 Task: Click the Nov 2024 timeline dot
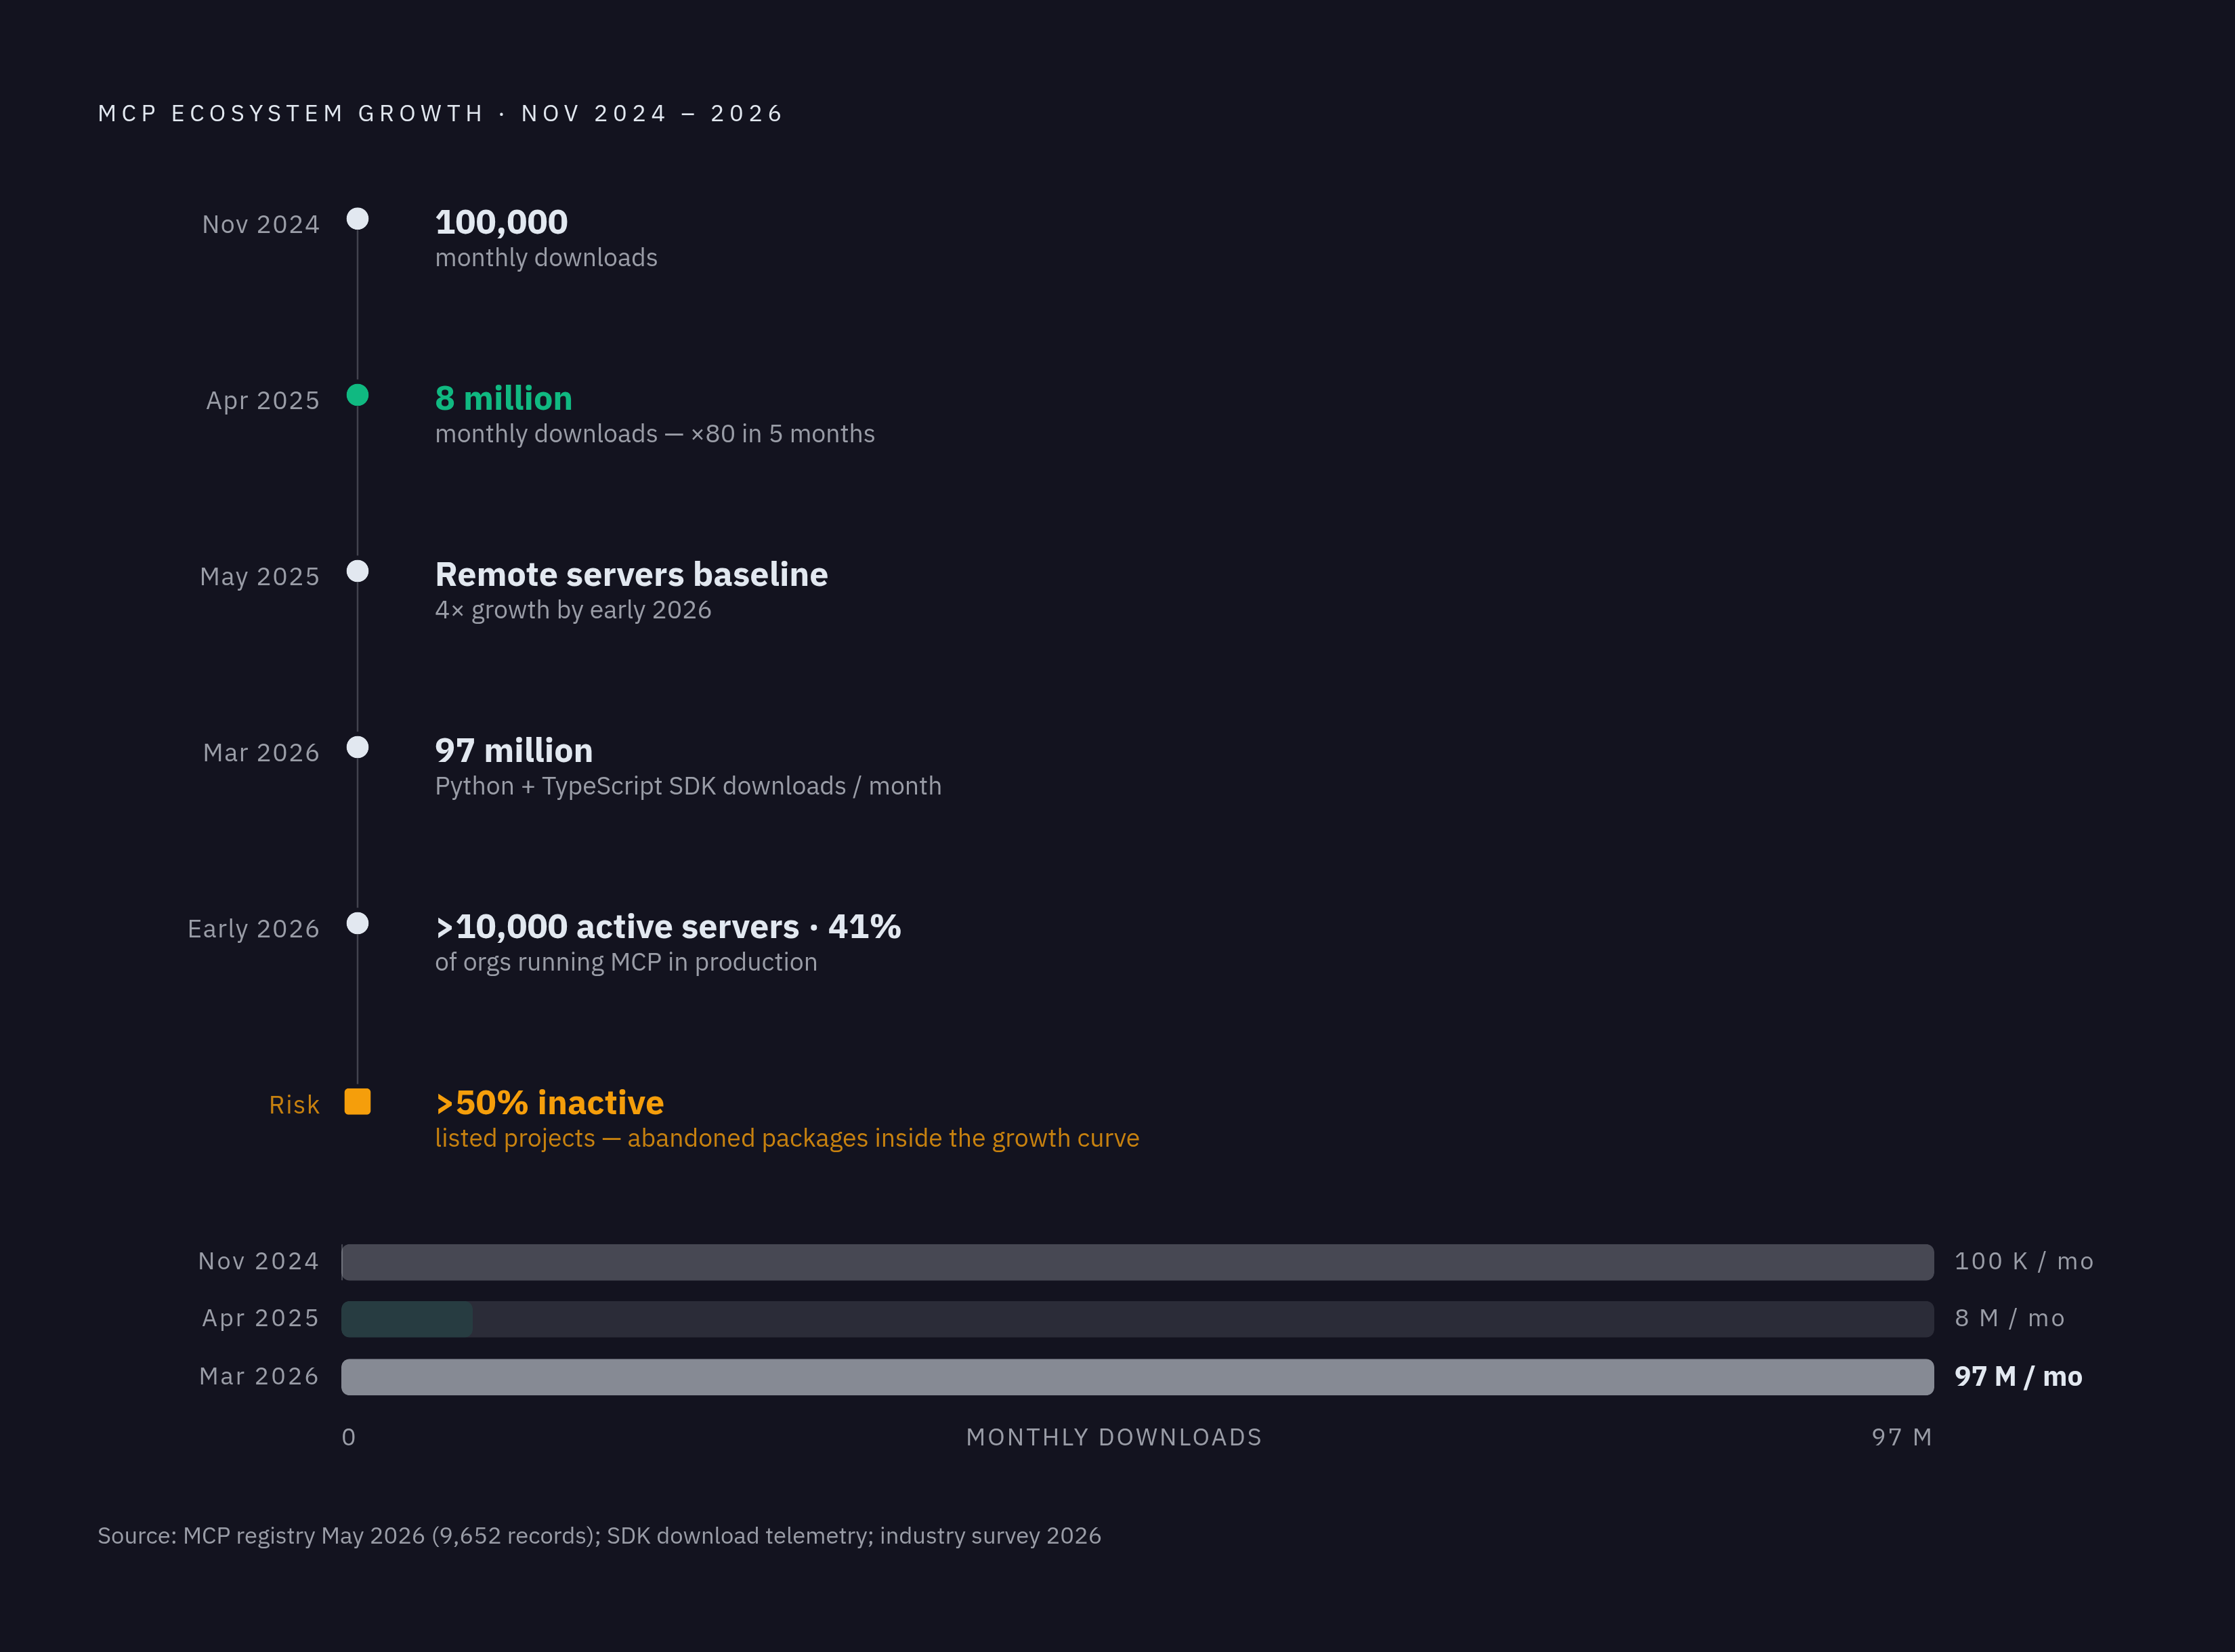pos(357,219)
